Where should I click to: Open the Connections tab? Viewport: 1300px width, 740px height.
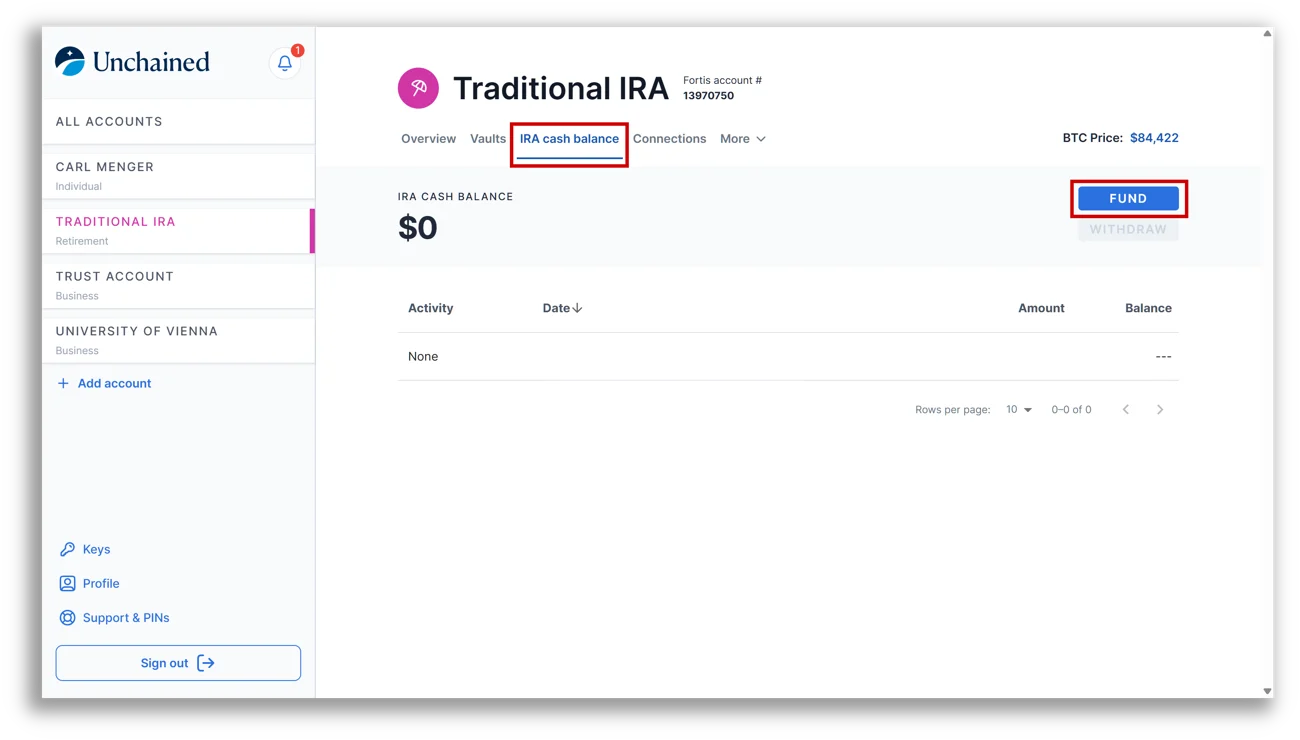coord(669,139)
